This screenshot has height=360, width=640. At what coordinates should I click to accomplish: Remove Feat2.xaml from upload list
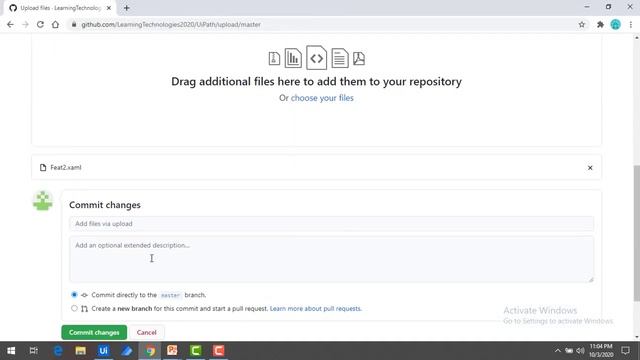(x=590, y=168)
